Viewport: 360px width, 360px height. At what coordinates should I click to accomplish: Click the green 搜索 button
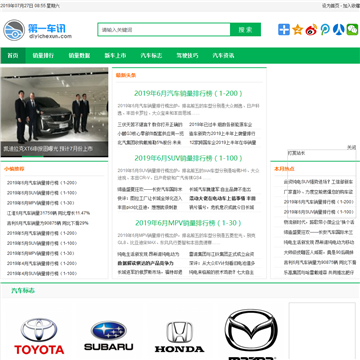245,30
